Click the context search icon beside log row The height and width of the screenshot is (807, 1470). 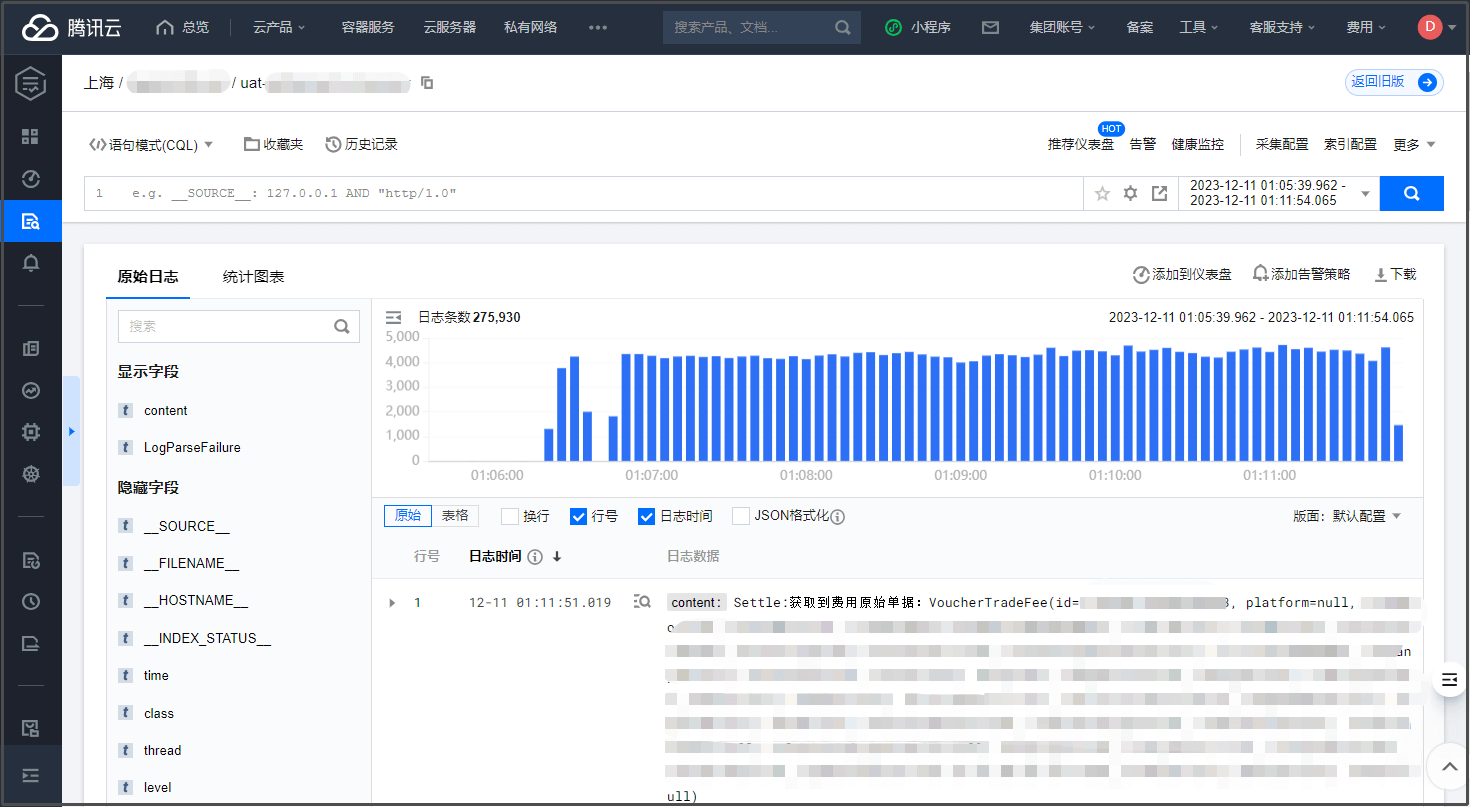tap(642, 602)
